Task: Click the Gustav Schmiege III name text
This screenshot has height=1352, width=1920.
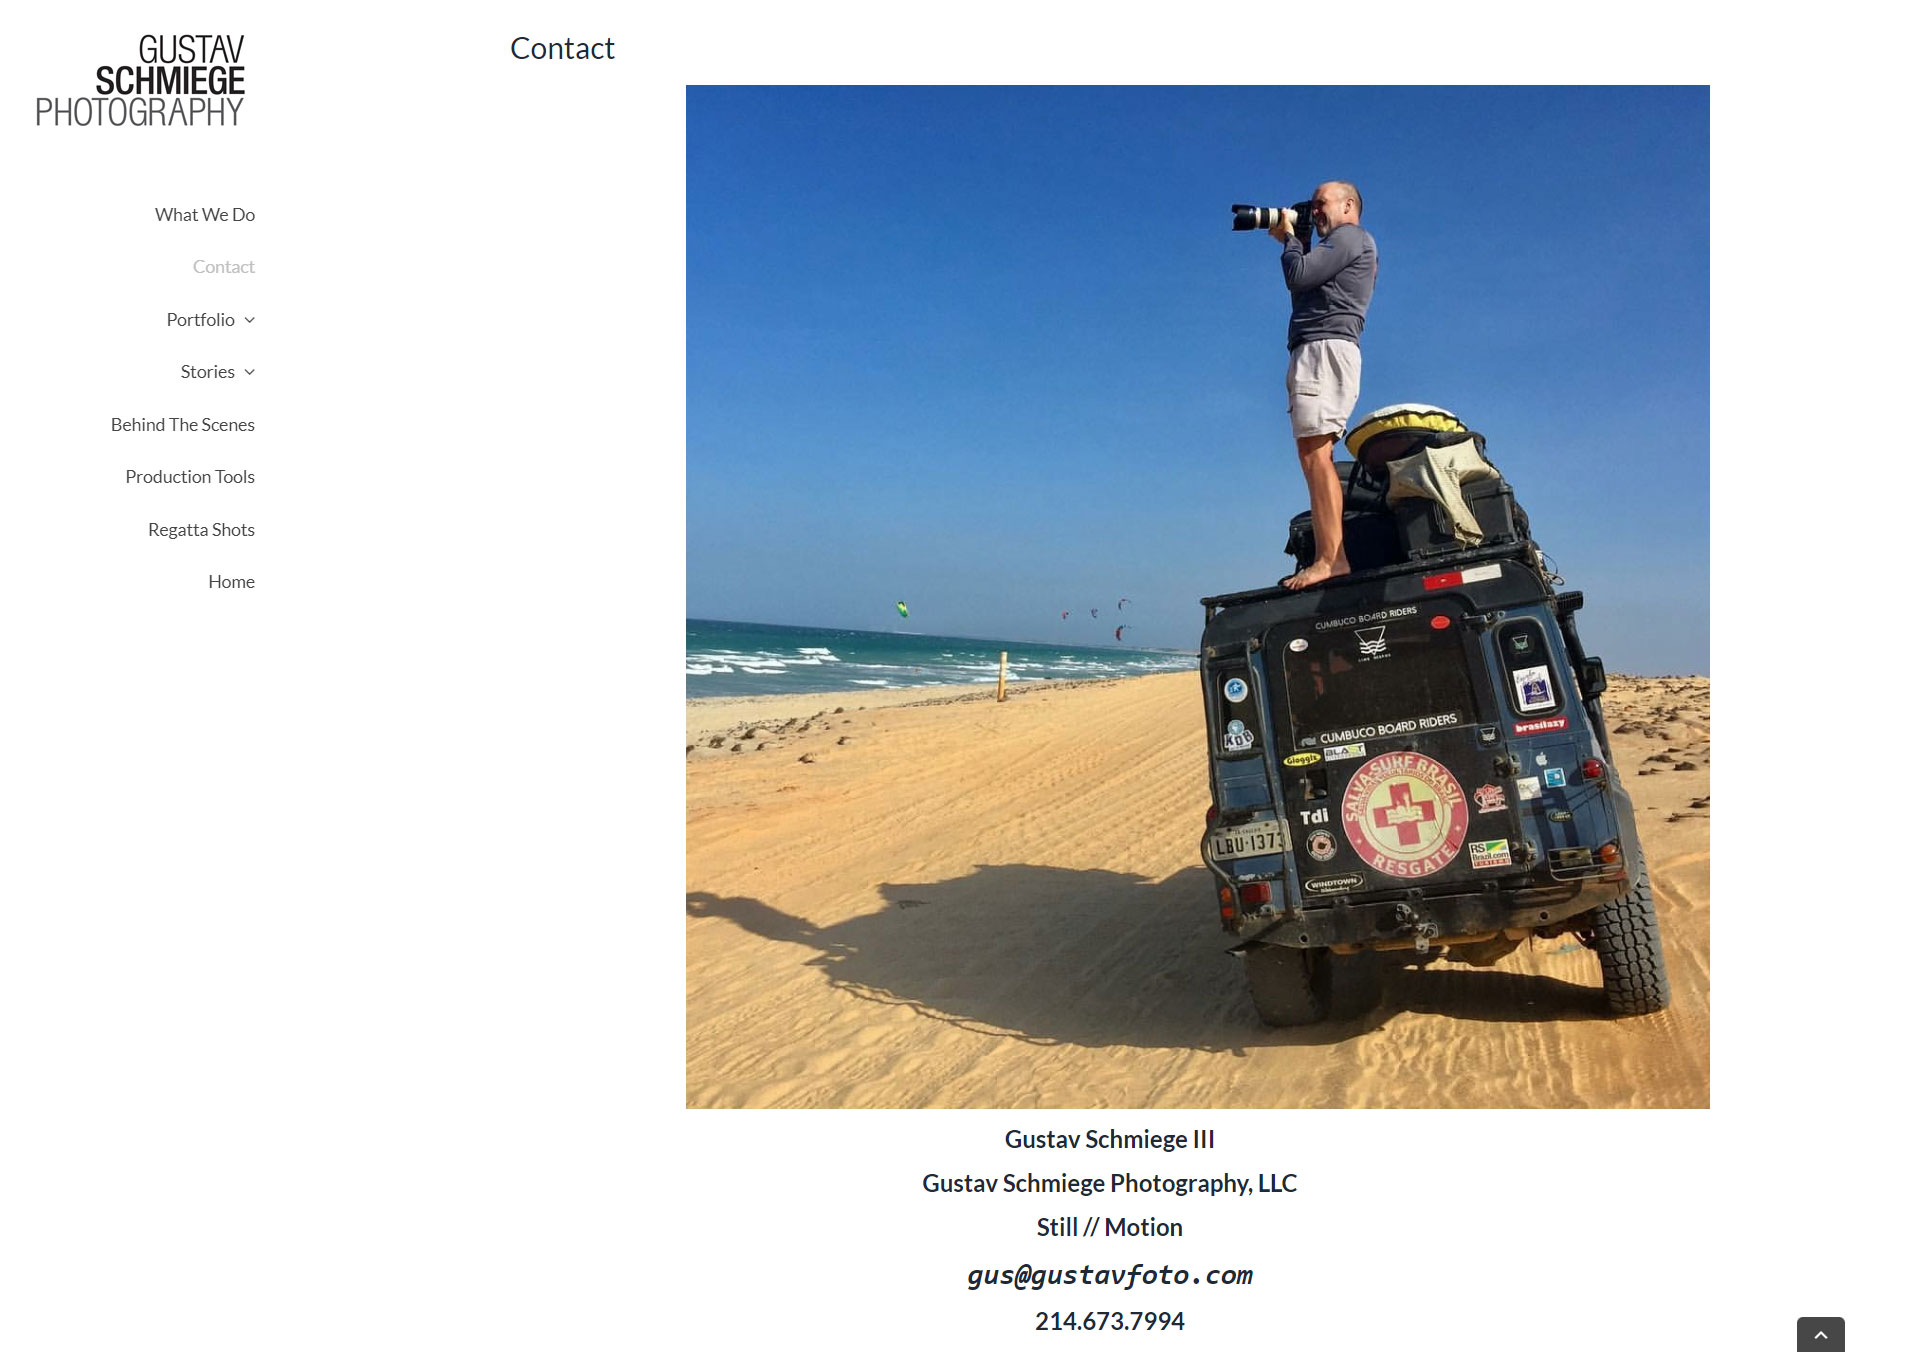Action: [x=1109, y=1139]
